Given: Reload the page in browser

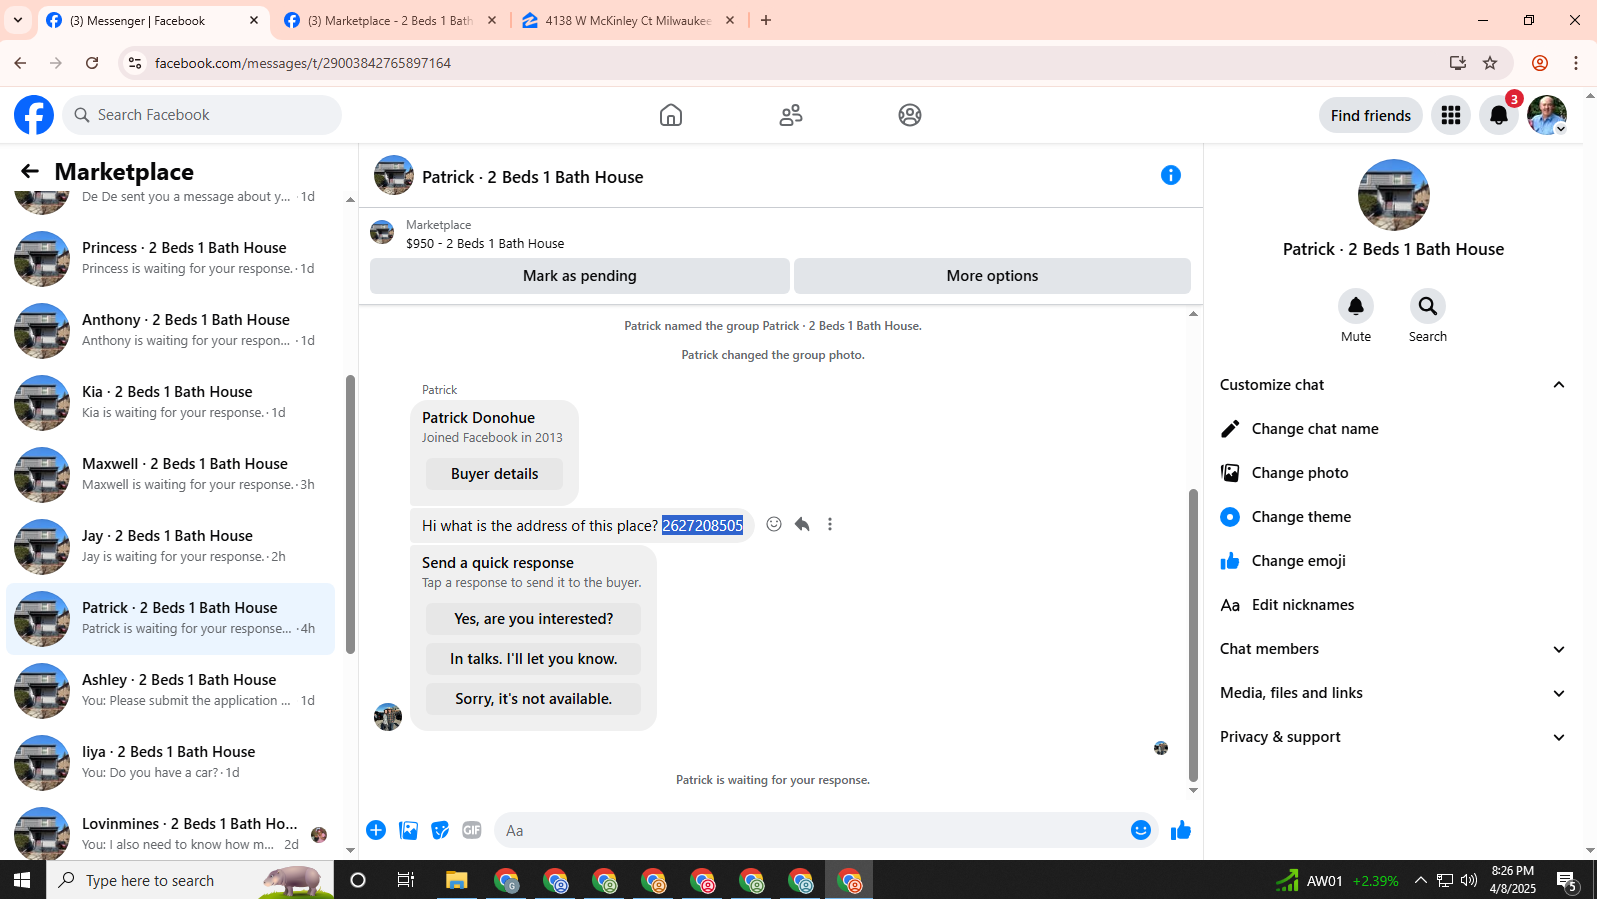Looking at the screenshot, I should tap(92, 63).
